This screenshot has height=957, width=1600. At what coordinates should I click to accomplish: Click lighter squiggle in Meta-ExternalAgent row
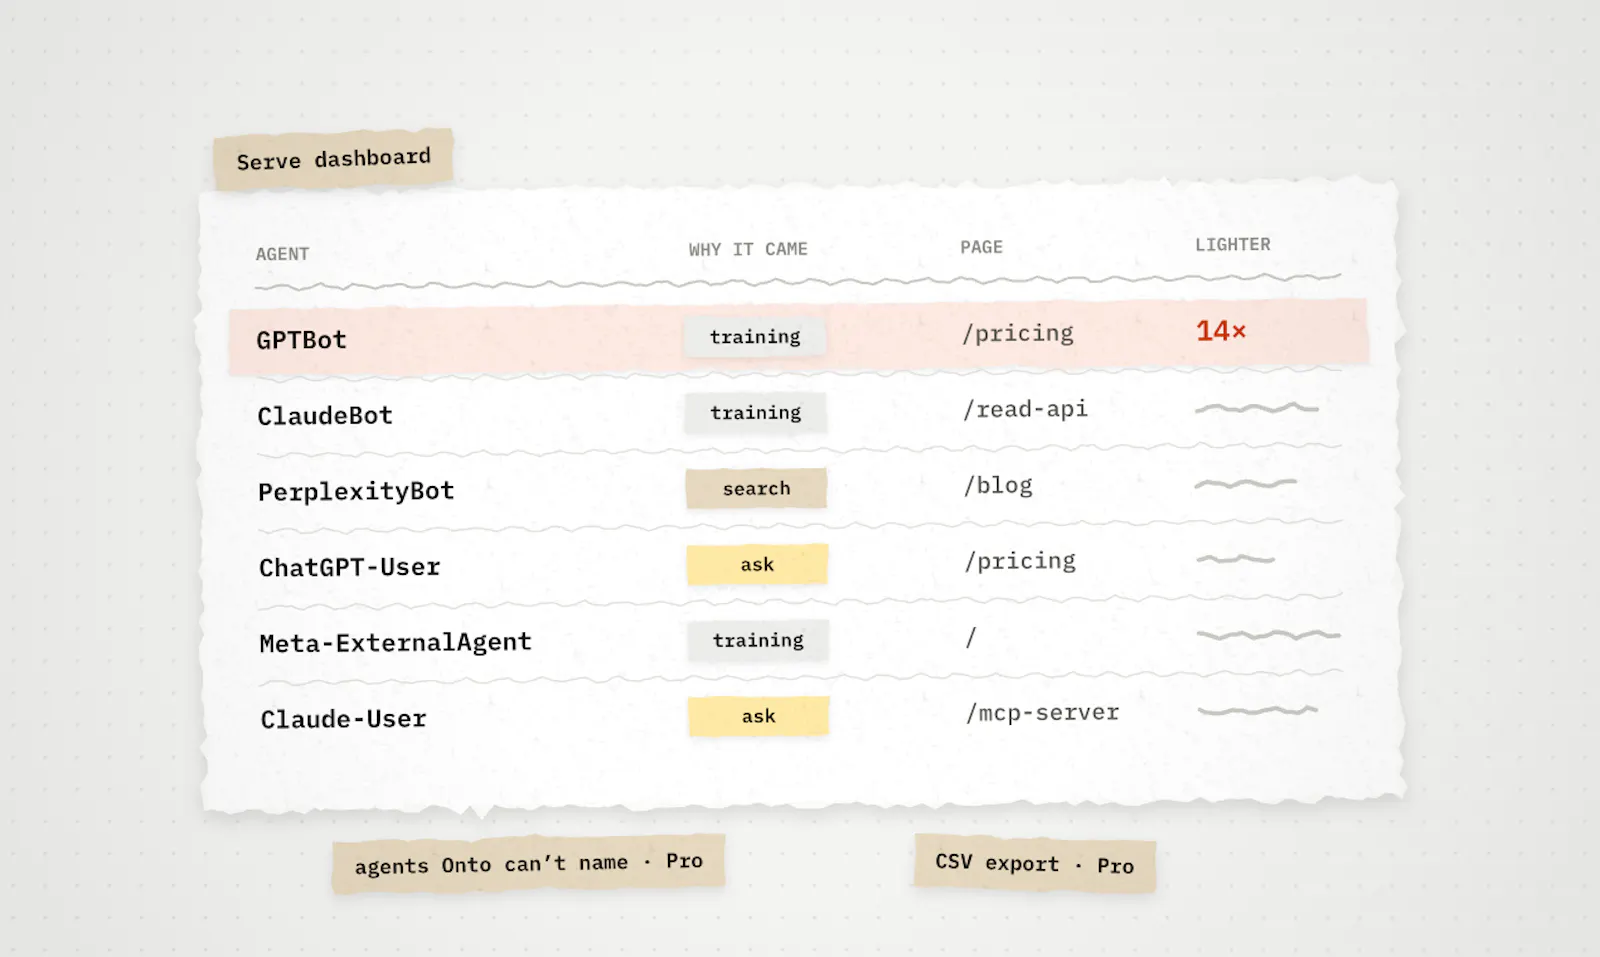[x=1269, y=635]
